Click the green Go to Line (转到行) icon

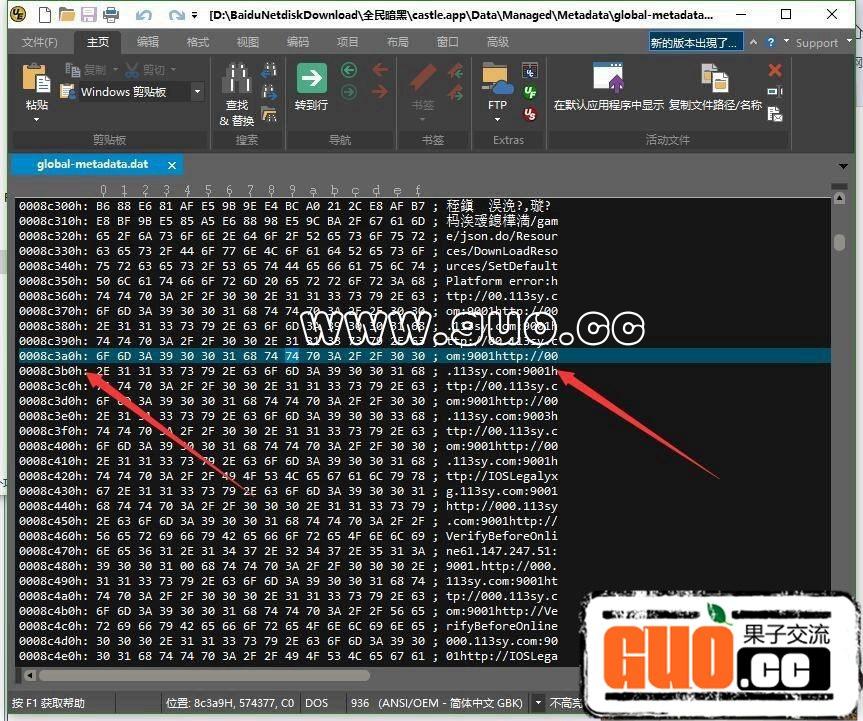click(x=311, y=80)
